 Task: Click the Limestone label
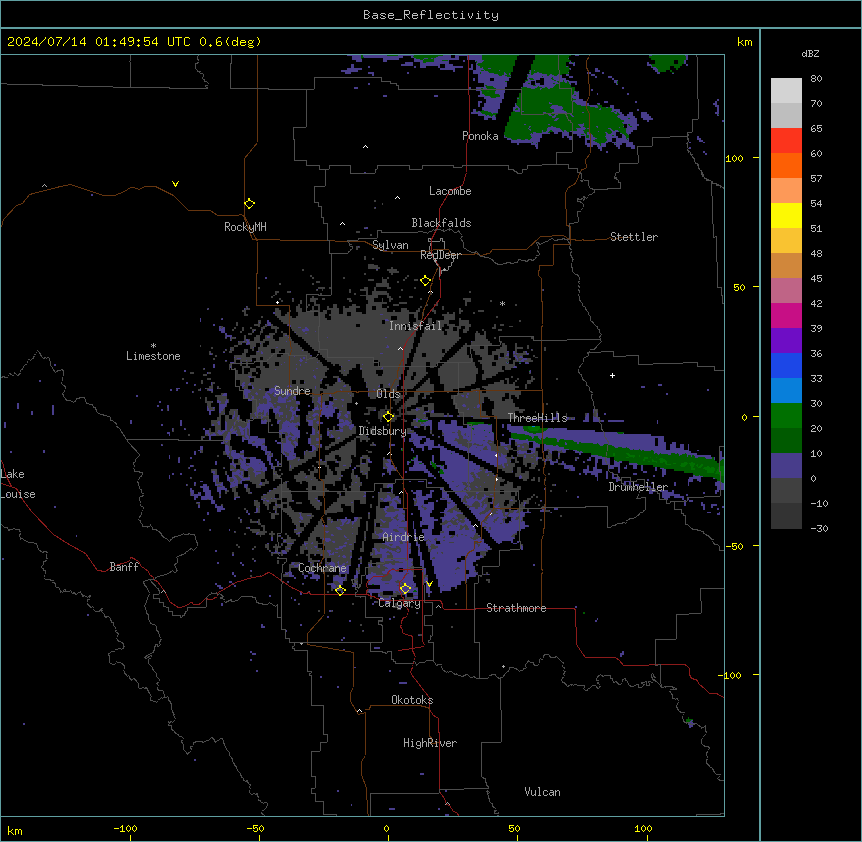(x=153, y=356)
